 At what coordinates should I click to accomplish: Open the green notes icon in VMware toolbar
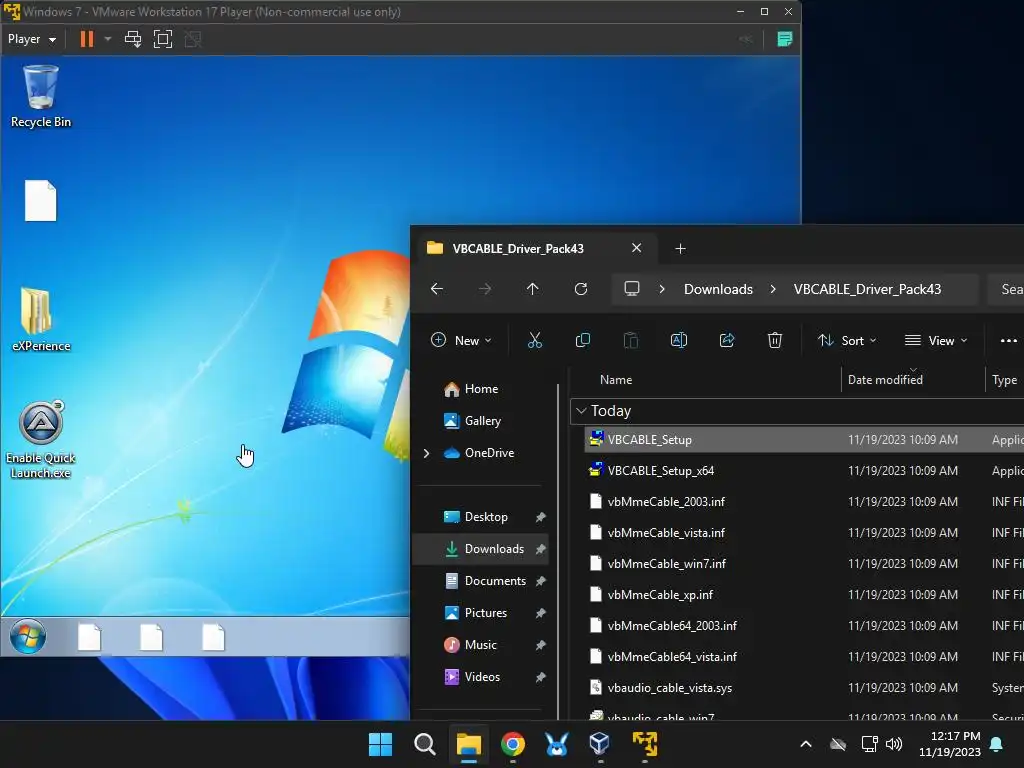(784, 39)
